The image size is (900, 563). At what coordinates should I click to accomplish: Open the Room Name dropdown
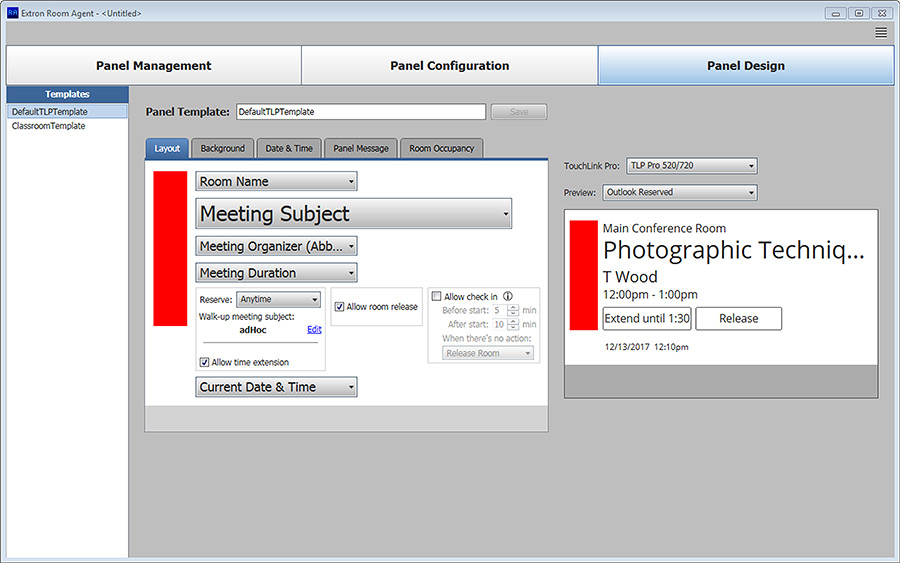(x=276, y=182)
